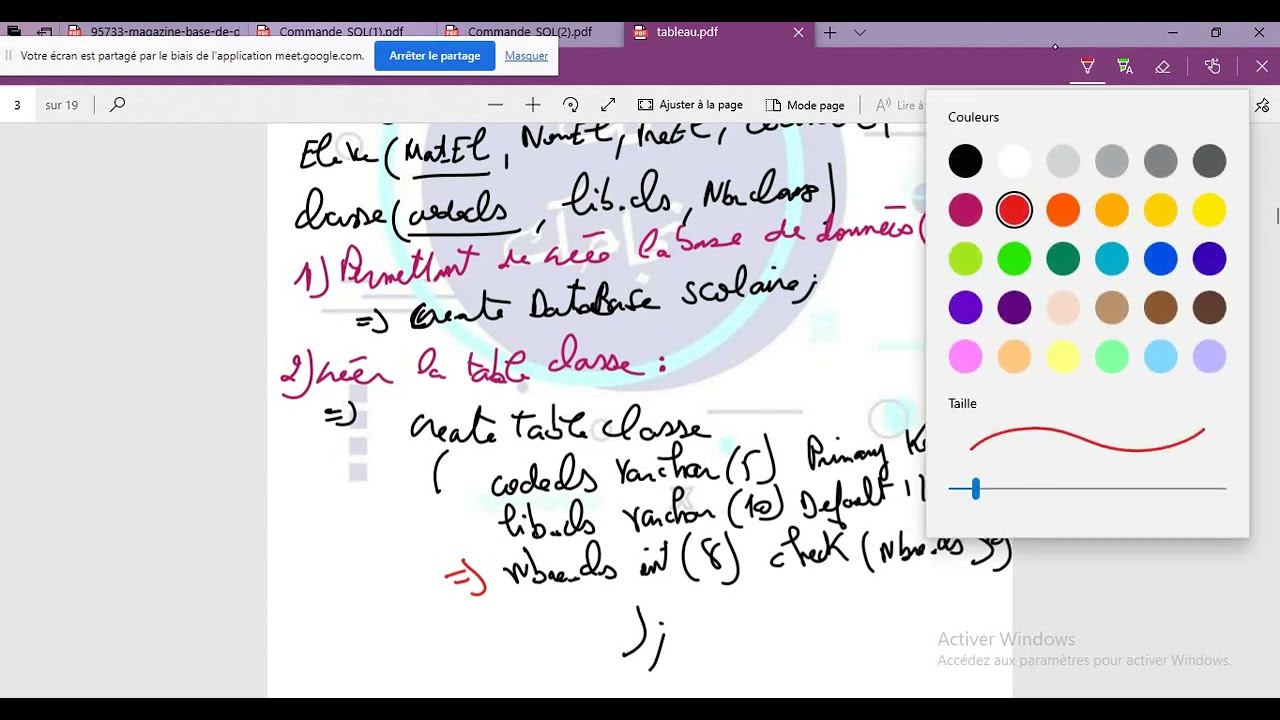Select the pastel light blue swatch
Image resolution: width=1280 pixels, height=720 pixels.
coord(1161,357)
